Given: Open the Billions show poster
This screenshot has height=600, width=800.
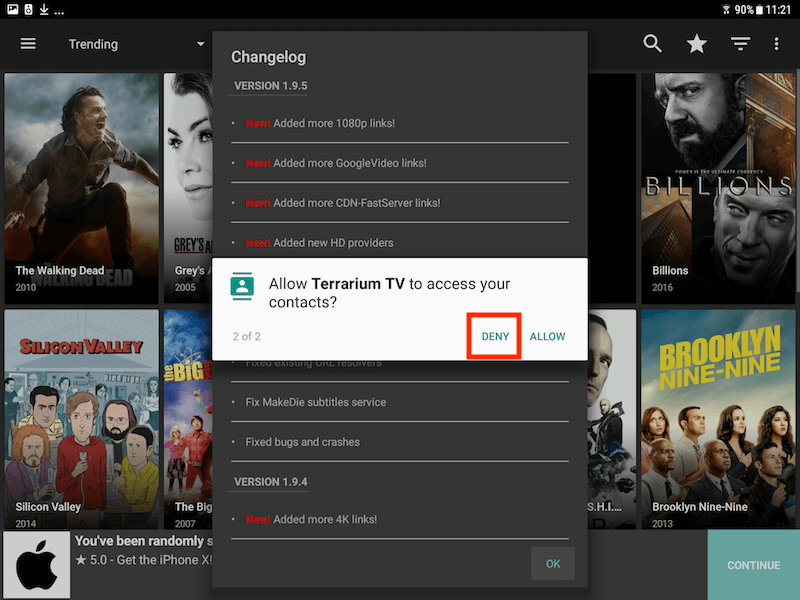Looking at the screenshot, I should [x=718, y=188].
